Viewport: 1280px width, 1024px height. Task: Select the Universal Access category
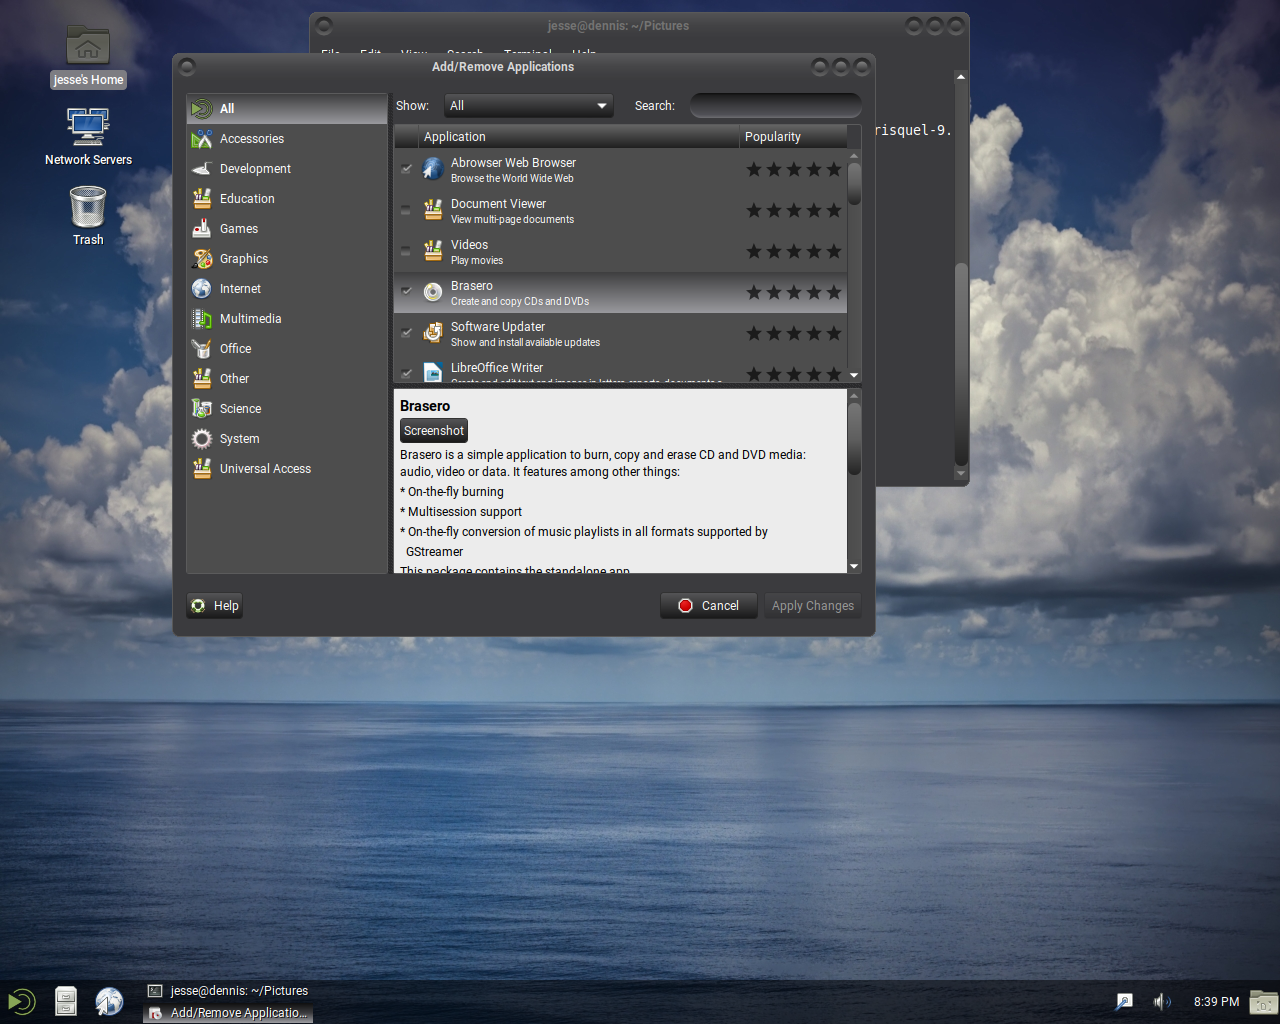point(287,469)
